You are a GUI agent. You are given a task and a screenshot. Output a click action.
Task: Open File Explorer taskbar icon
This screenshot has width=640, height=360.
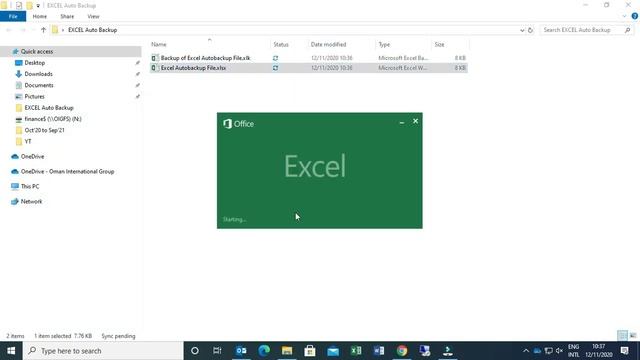point(287,351)
